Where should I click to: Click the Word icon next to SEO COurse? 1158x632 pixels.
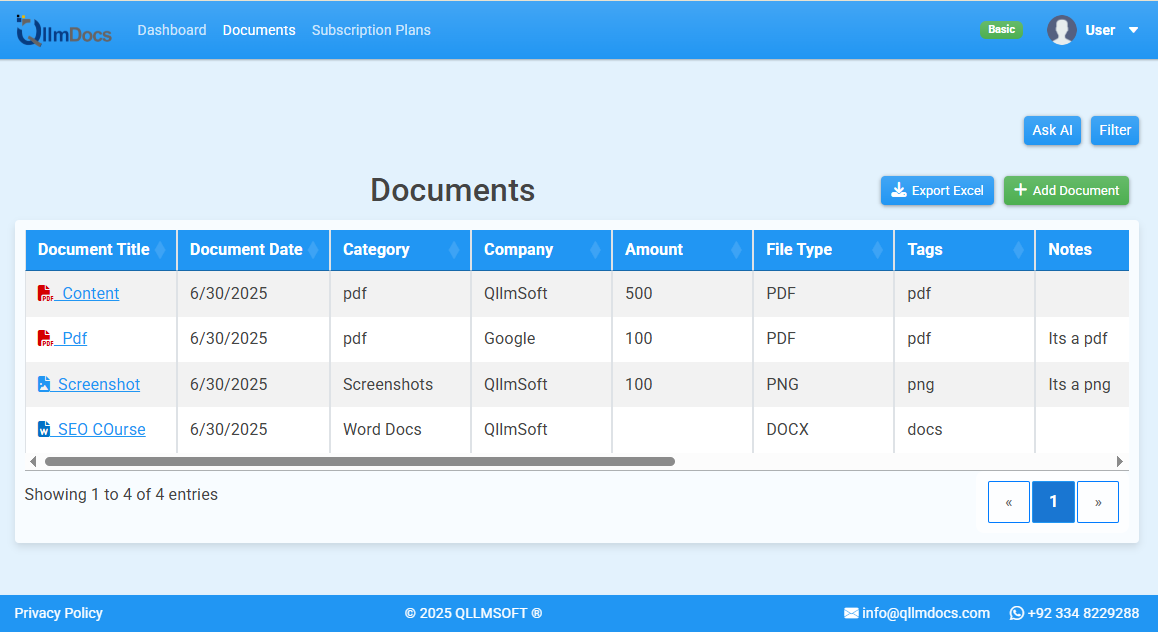[x=42, y=429]
